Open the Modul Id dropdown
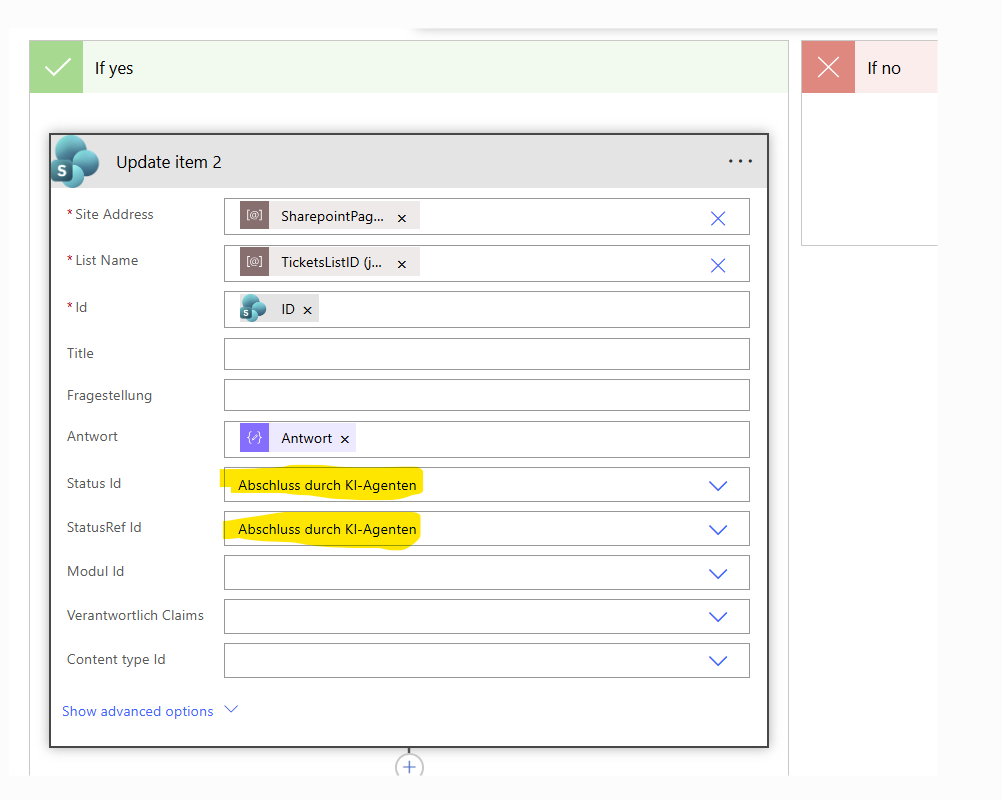The height and width of the screenshot is (800, 1002). [x=717, y=574]
